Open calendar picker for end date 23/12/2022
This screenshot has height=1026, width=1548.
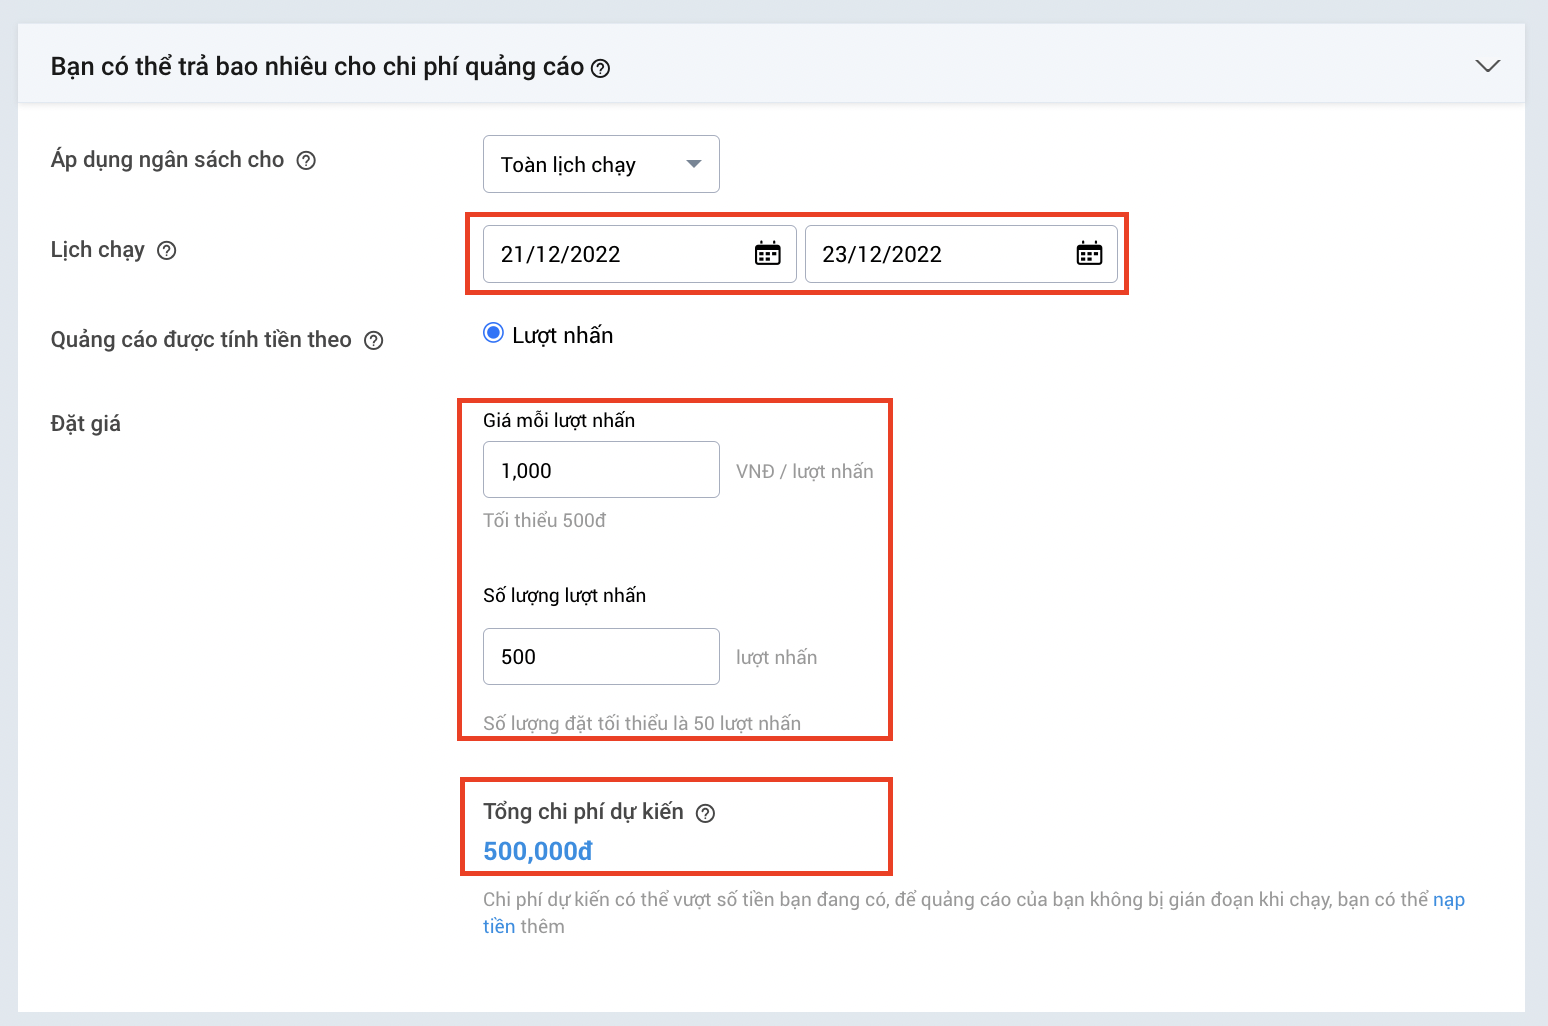pos(1089,254)
